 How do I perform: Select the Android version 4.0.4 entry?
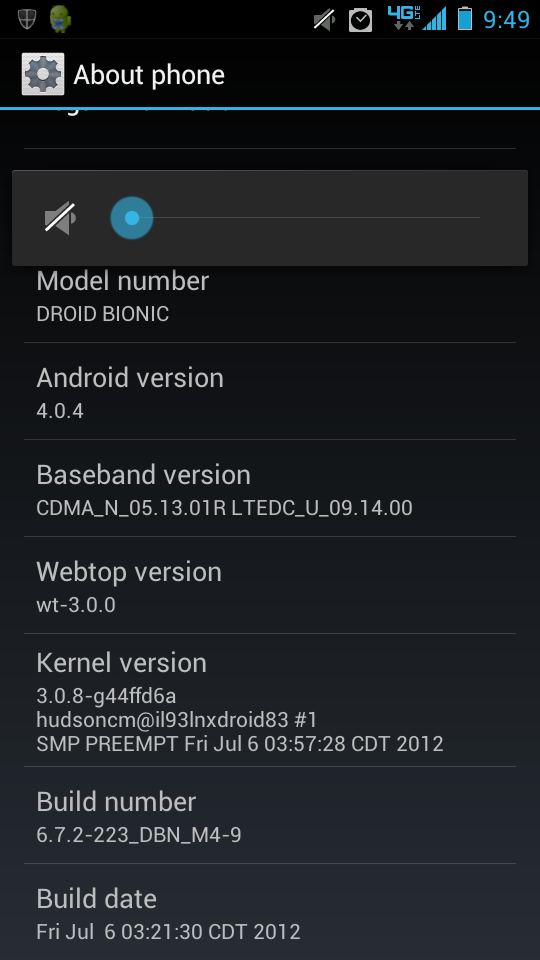(x=270, y=391)
